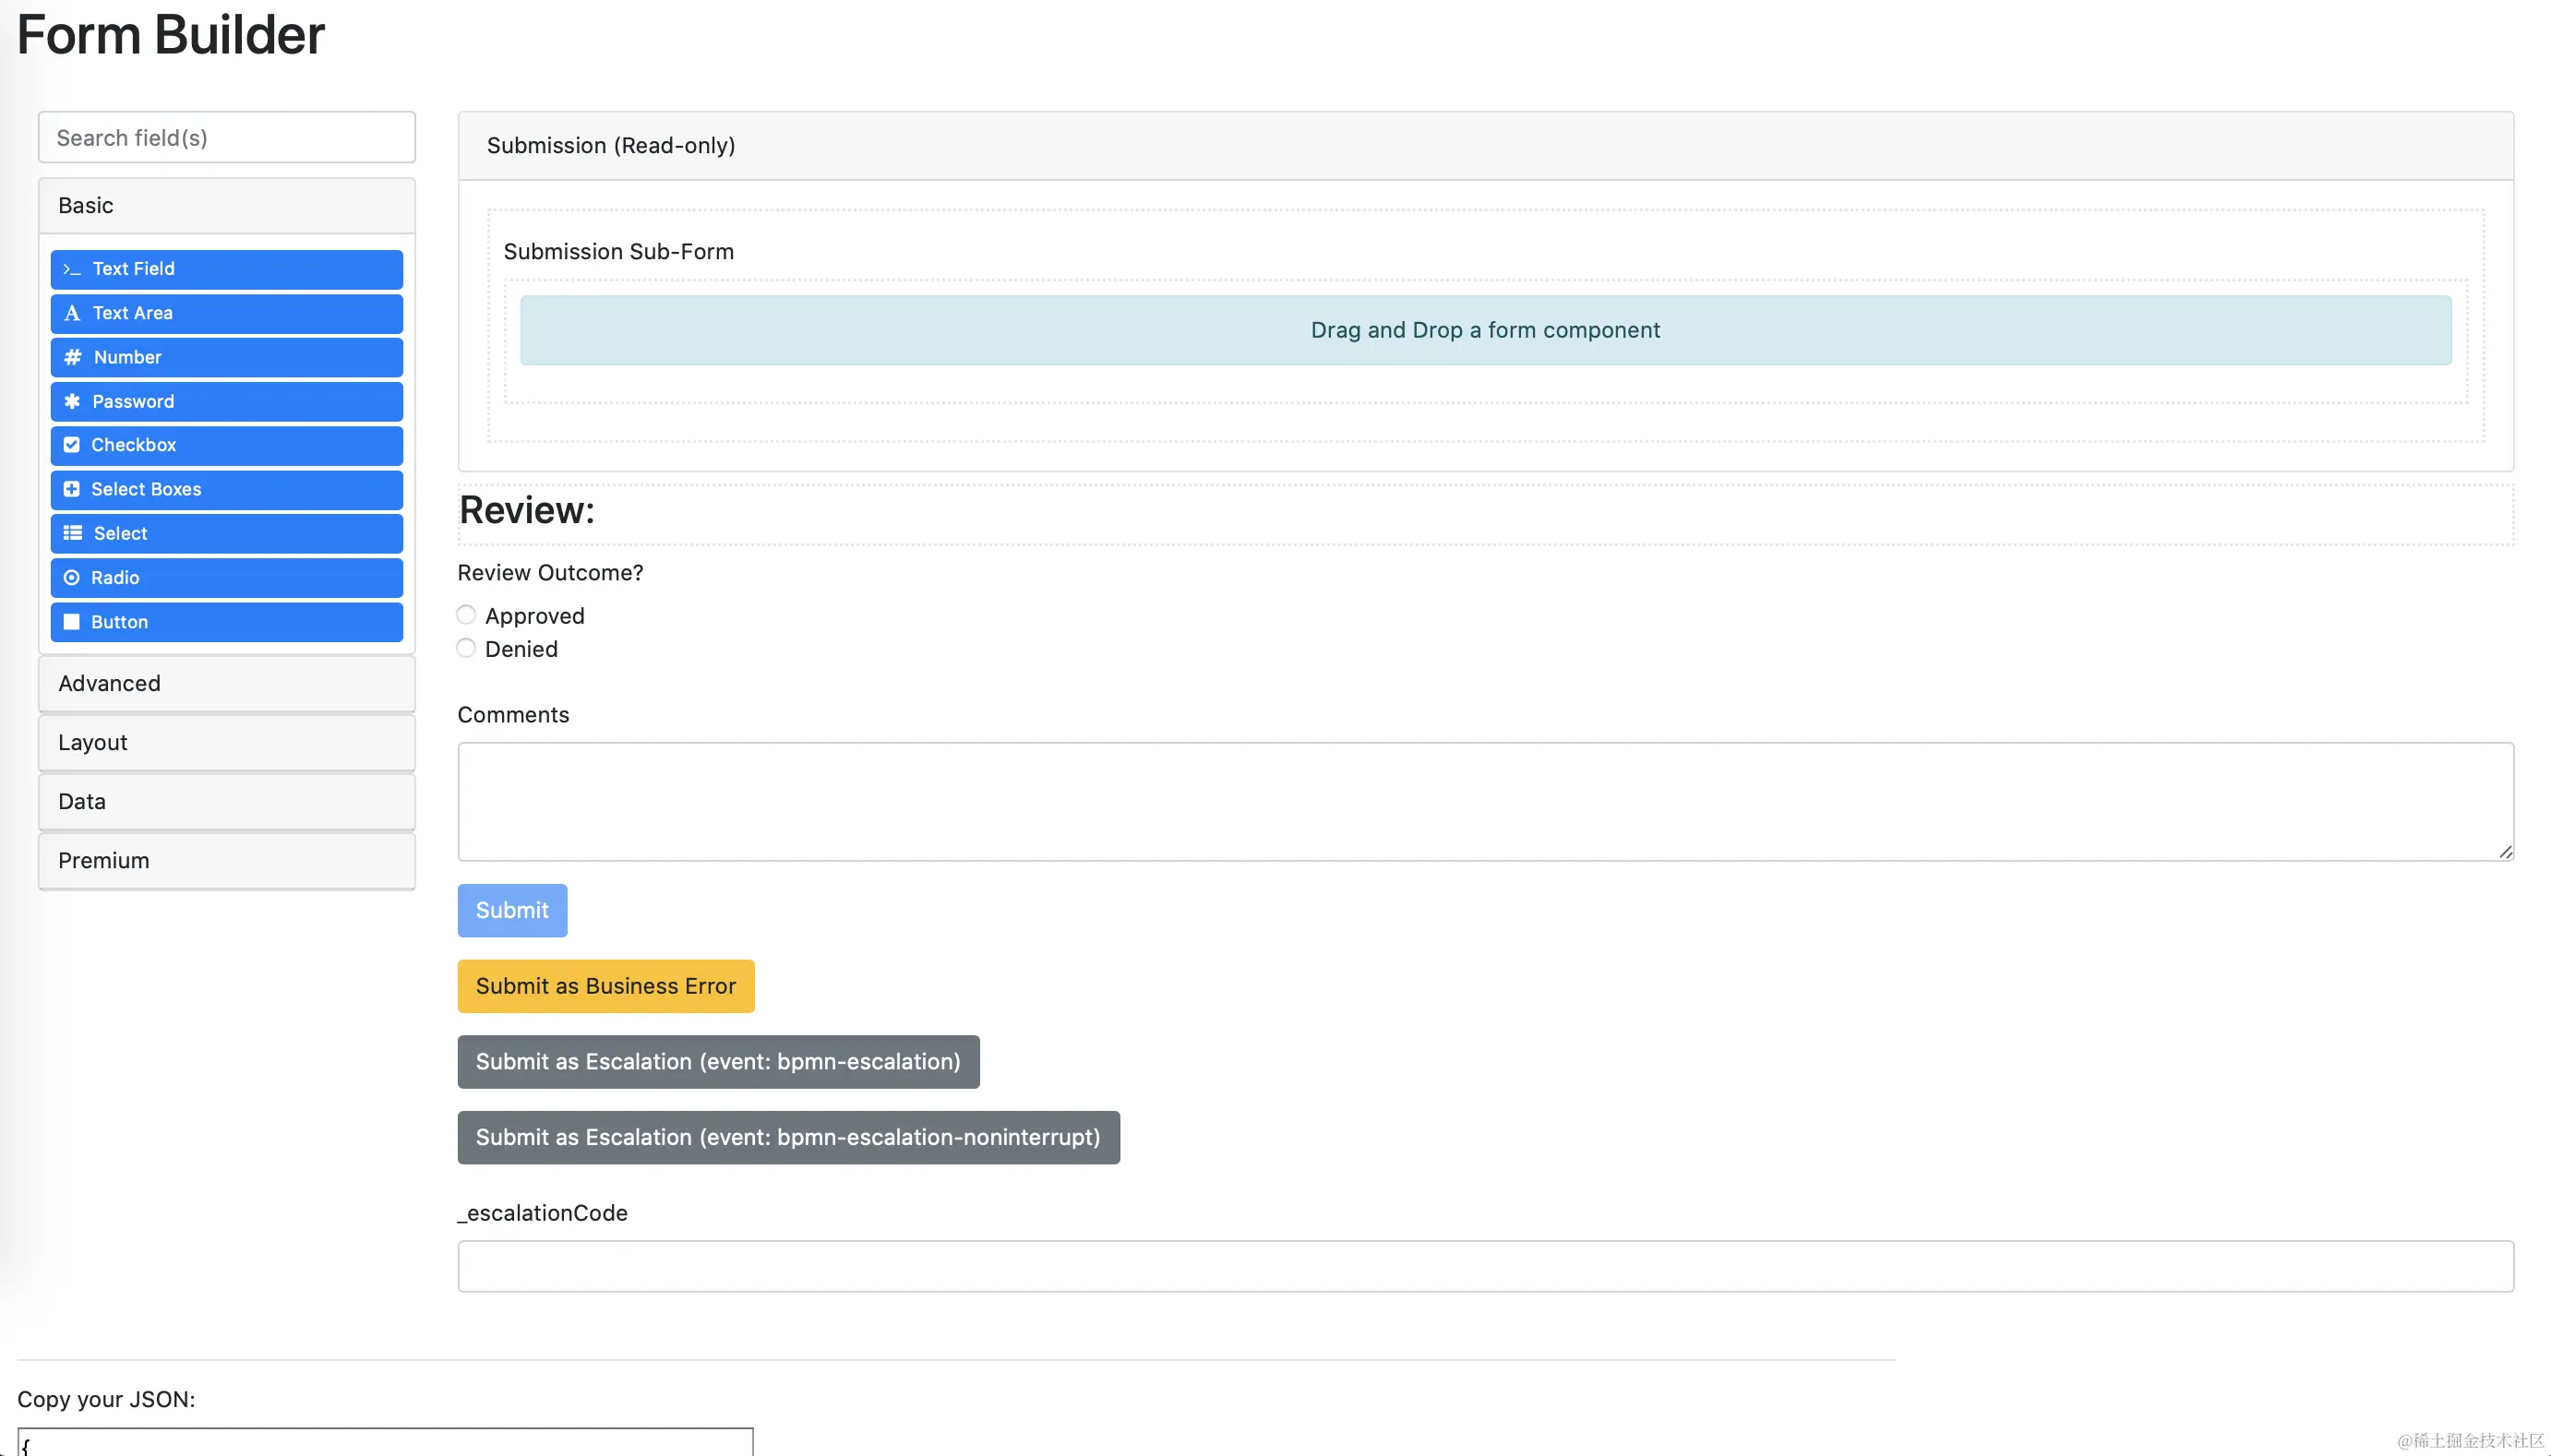Click the Password field asterisk icon
This screenshot has width=2551, height=1456.
click(x=71, y=401)
